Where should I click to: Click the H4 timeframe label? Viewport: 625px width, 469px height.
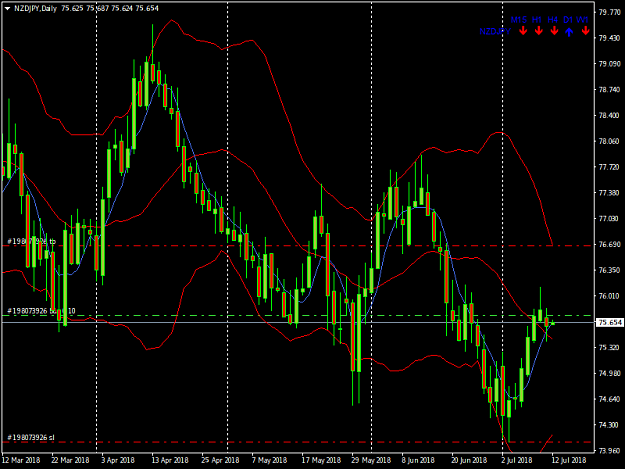552,20
